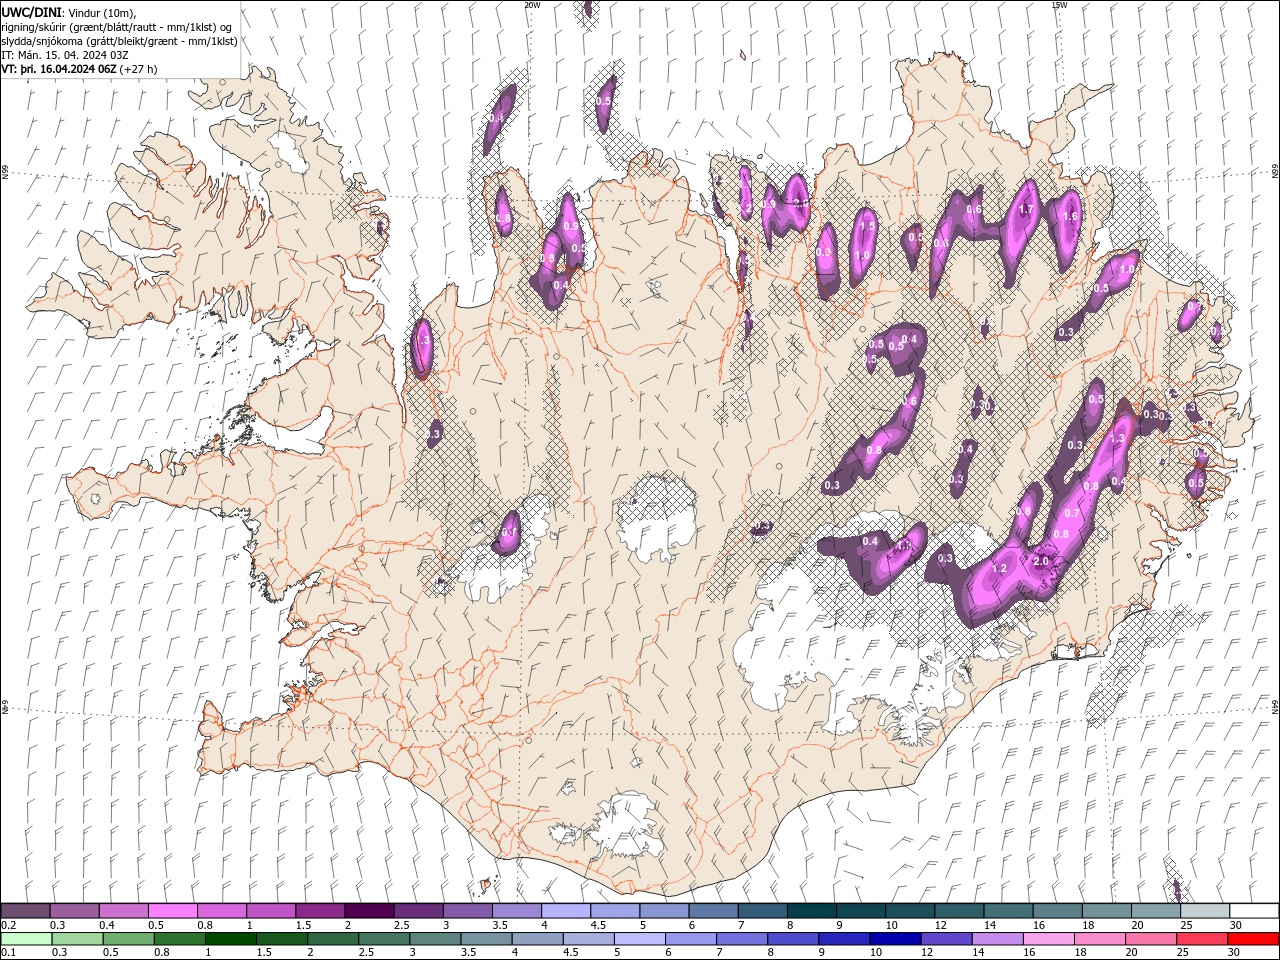1280x960 pixels.
Task: Click the '(+27 h)' forecast offset text
Action: pos(138,69)
